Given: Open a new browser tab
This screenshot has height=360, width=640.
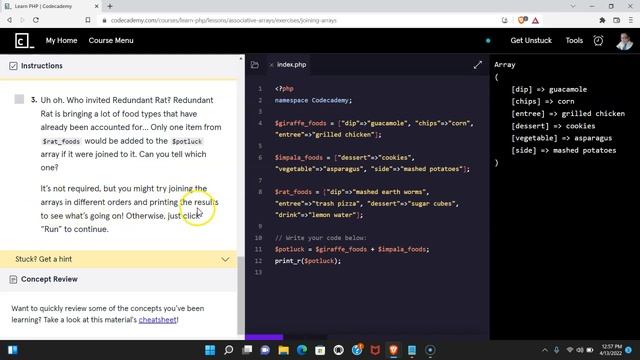Looking at the screenshot, I should coord(110,6).
